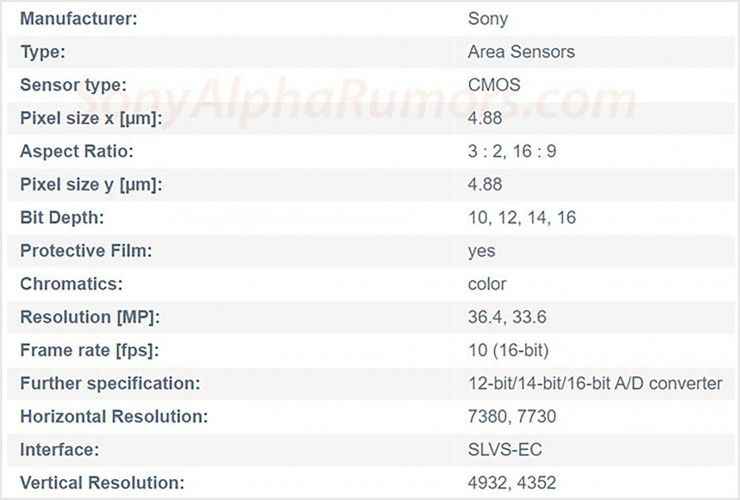Select the CMOS sensor type value
This screenshot has height=500, width=740.
pyautogui.click(x=494, y=85)
